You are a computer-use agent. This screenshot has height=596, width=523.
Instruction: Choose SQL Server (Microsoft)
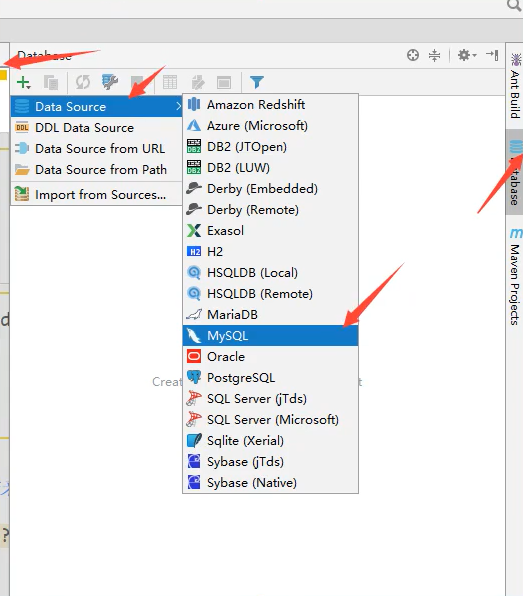point(270,420)
